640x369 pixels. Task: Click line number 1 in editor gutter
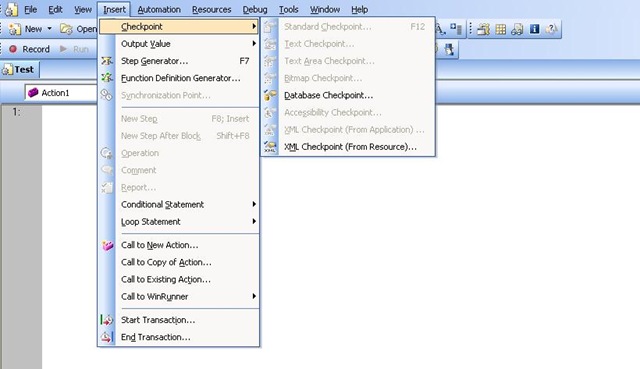tap(16, 112)
